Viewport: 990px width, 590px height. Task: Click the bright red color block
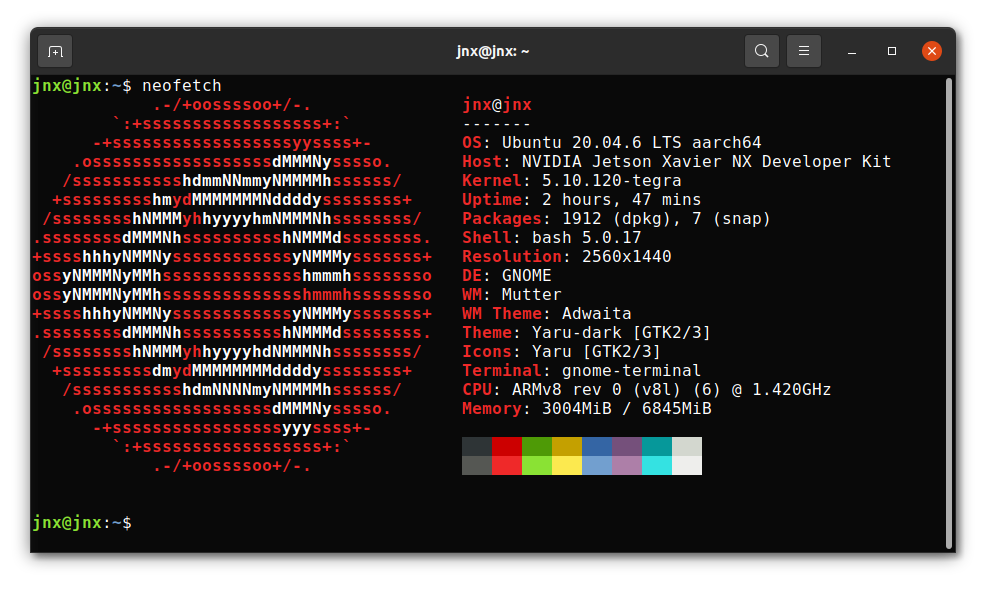(507, 466)
